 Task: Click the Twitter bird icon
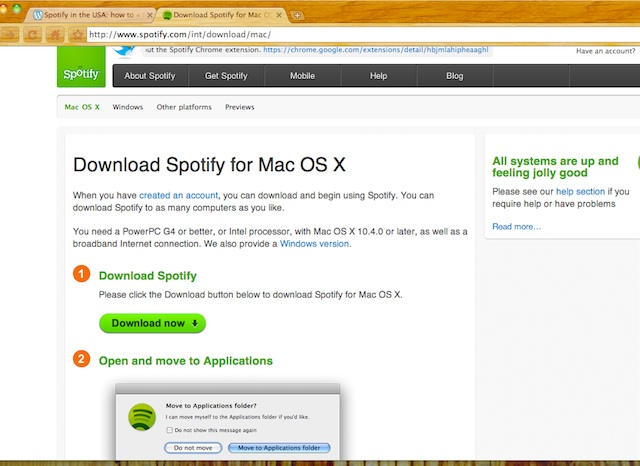(x=124, y=51)
